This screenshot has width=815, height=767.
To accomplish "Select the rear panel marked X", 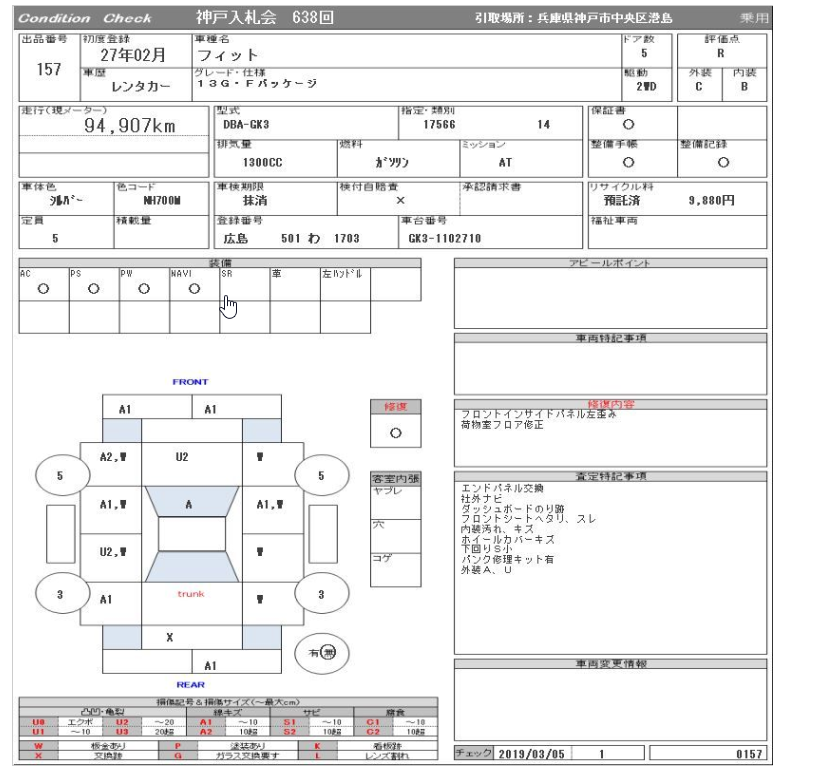I will (x=170, y=637).
